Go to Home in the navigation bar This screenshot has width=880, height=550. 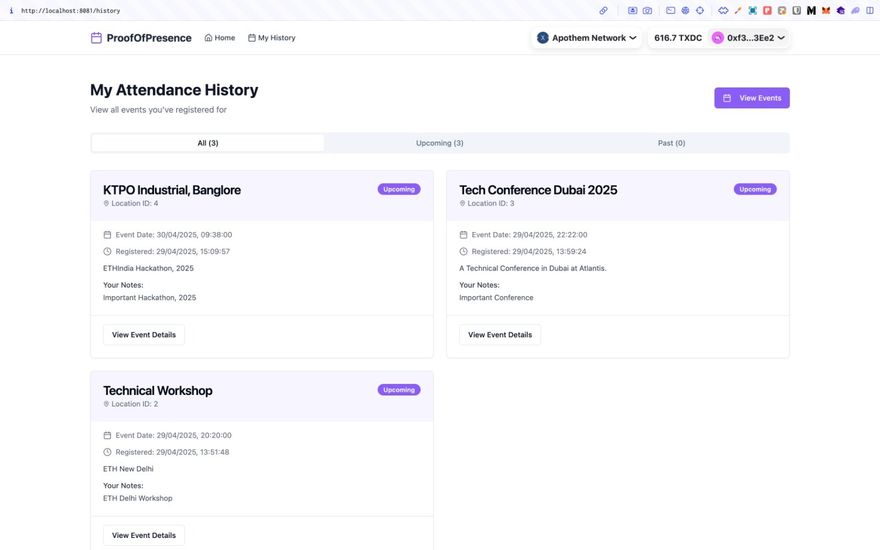220,38
